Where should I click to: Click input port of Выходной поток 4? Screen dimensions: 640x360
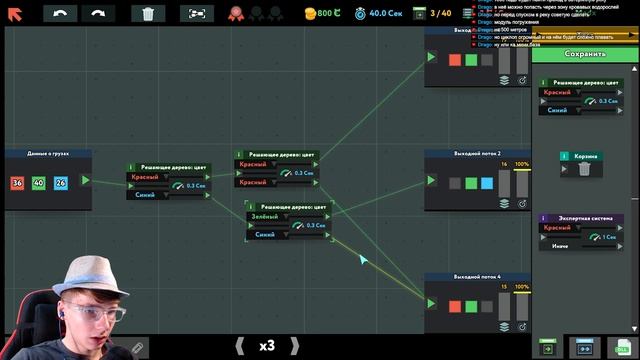coord(431,303)
